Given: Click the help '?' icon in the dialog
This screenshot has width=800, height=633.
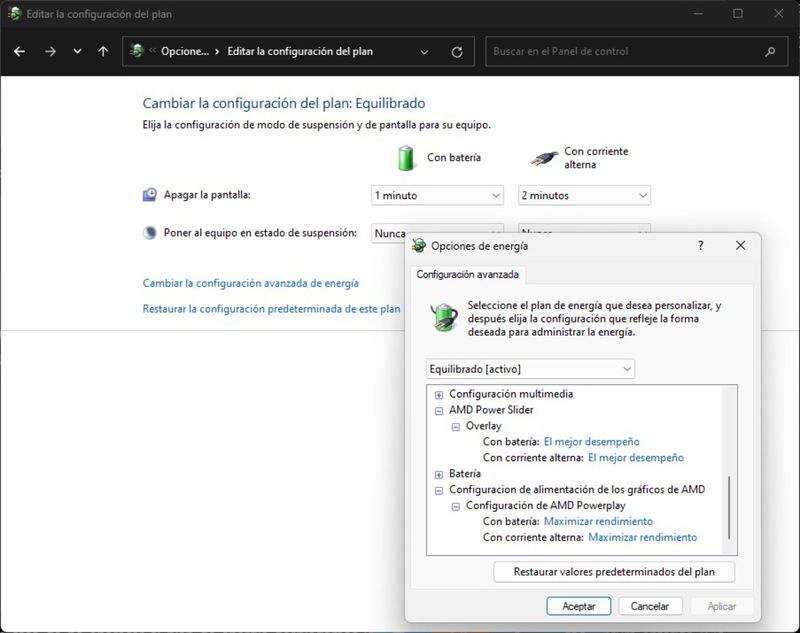Looking at the screenshot, I should (x=700, y=245).
